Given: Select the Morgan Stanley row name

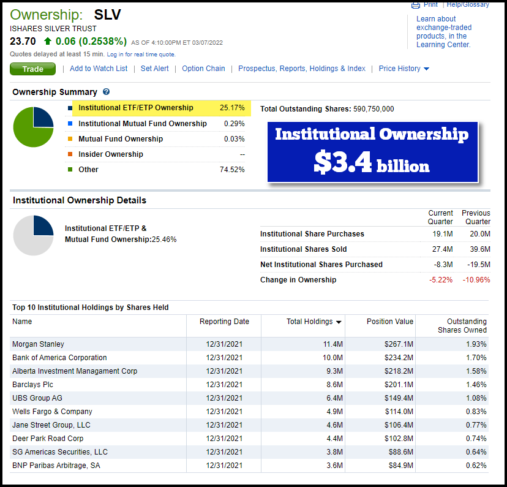Looking at the screenshot, I should tap(38, 344).
